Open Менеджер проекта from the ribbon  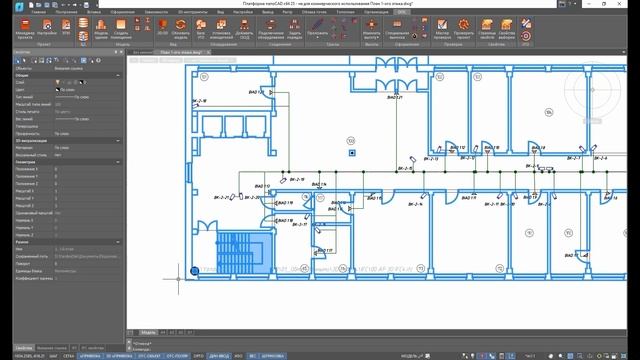click(x=25, y=29)
